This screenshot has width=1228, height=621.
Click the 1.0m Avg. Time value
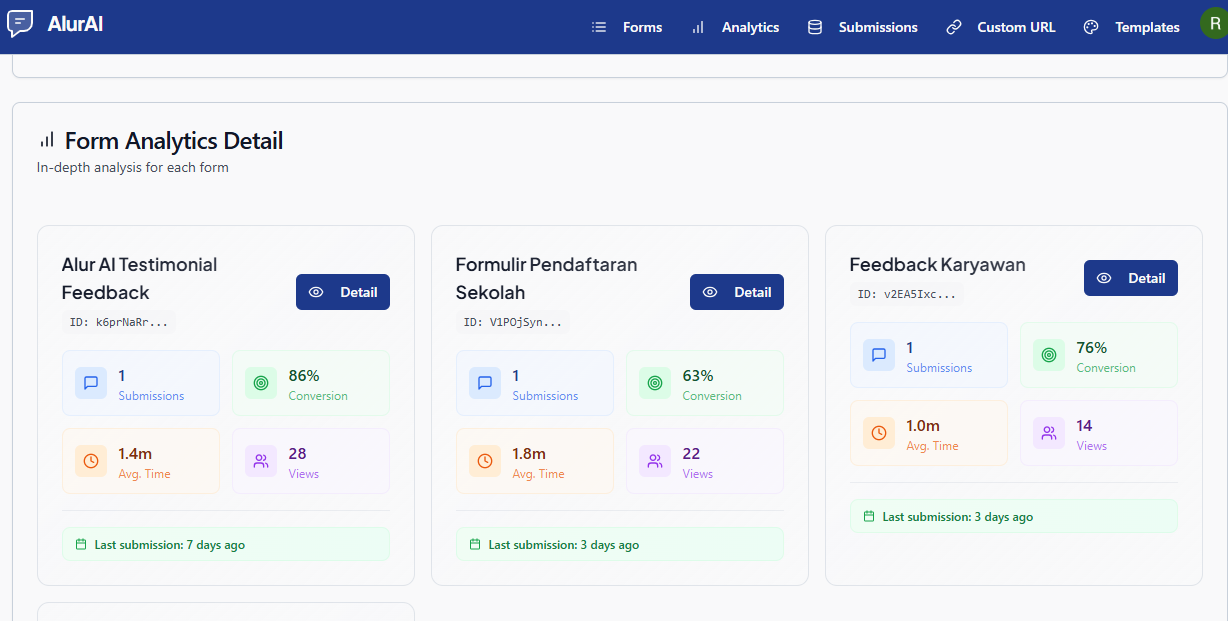pos(923,426)
